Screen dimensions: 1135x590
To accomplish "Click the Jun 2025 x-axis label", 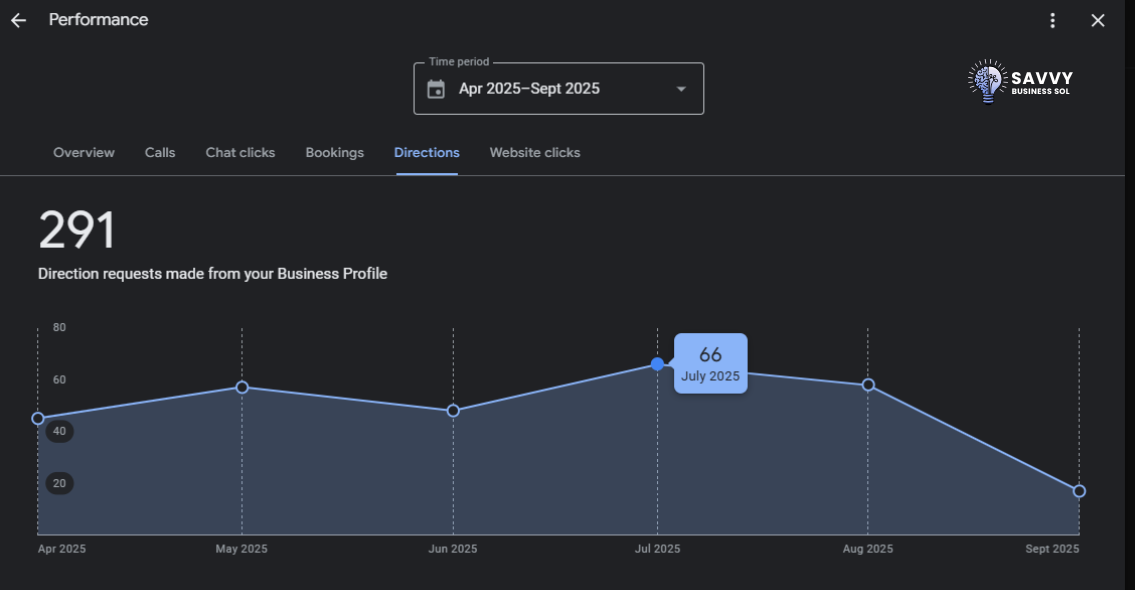I will coord(453,549).
